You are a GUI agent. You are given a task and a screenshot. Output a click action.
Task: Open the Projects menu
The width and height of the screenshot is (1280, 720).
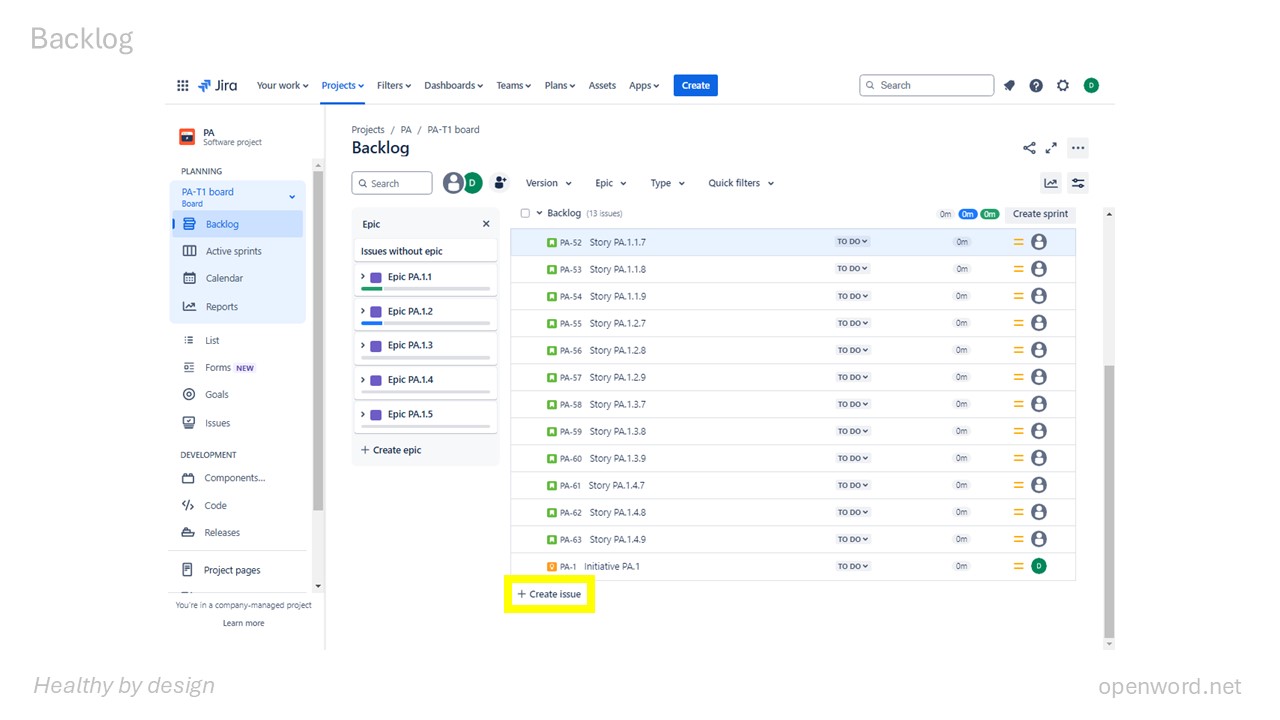pos(343,86)
